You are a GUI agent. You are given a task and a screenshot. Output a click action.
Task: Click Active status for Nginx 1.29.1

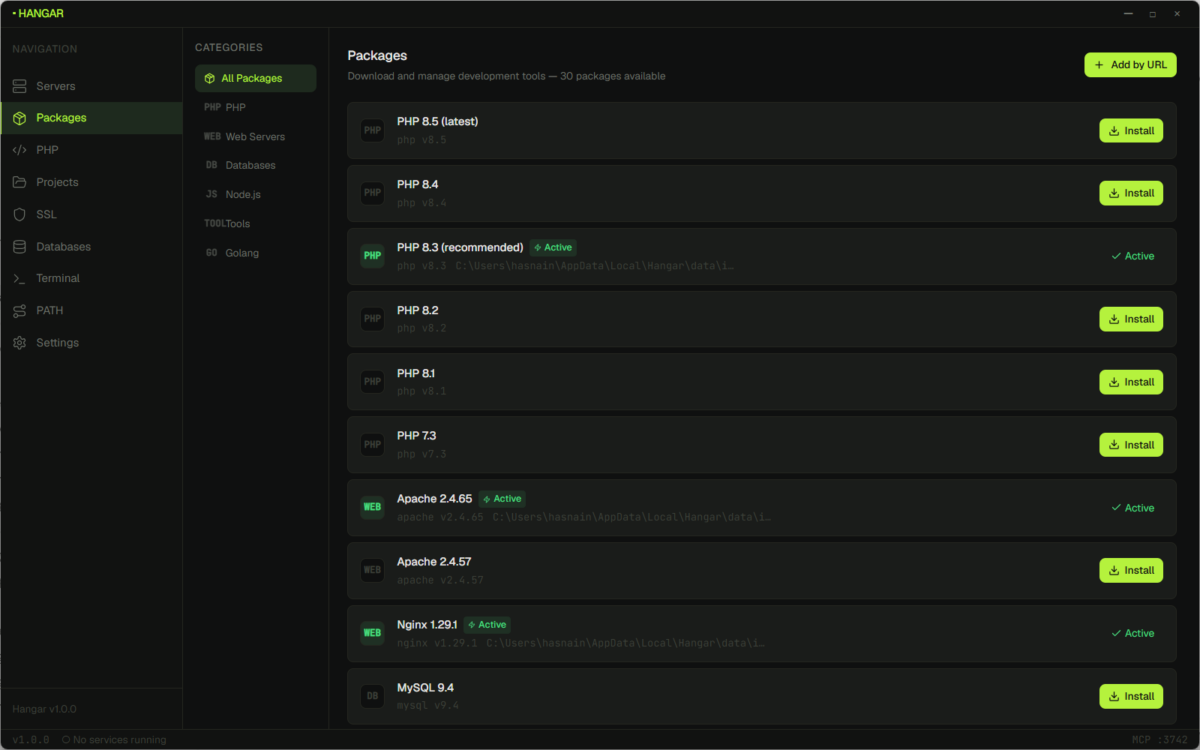[1132, 633]
